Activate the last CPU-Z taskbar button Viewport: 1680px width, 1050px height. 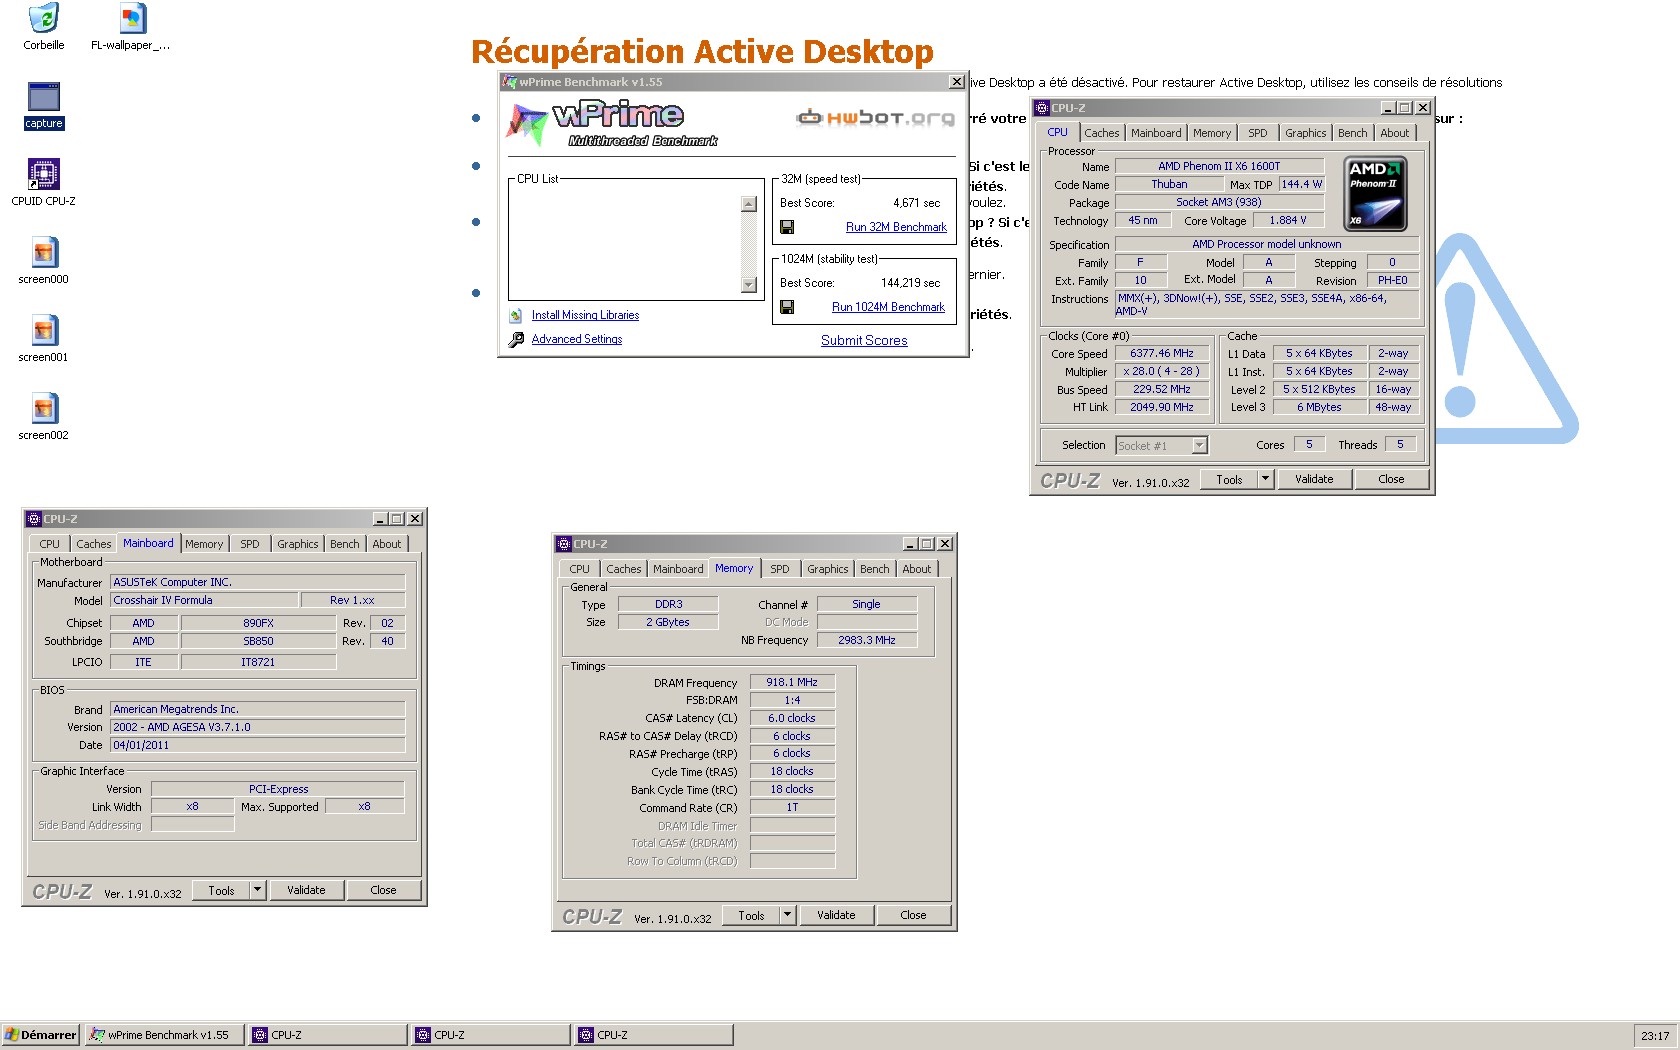pyautogui.click(x=654, y=1035)
